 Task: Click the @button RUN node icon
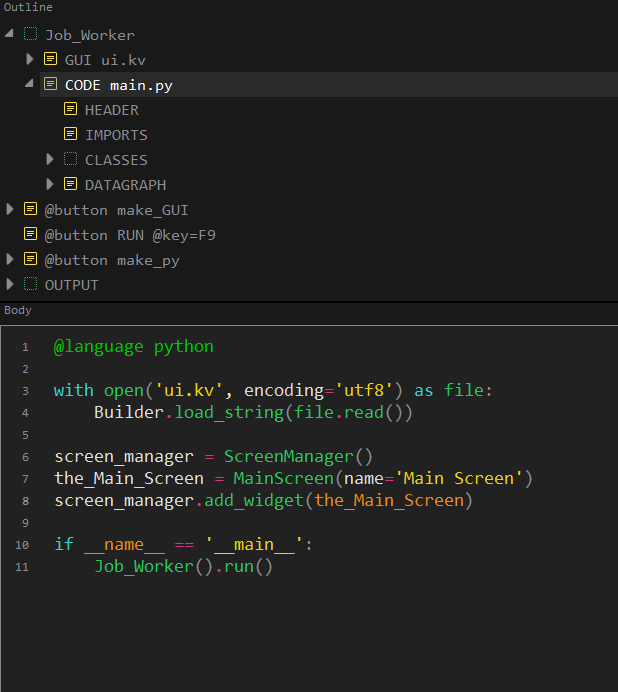(x=30, y=234)
